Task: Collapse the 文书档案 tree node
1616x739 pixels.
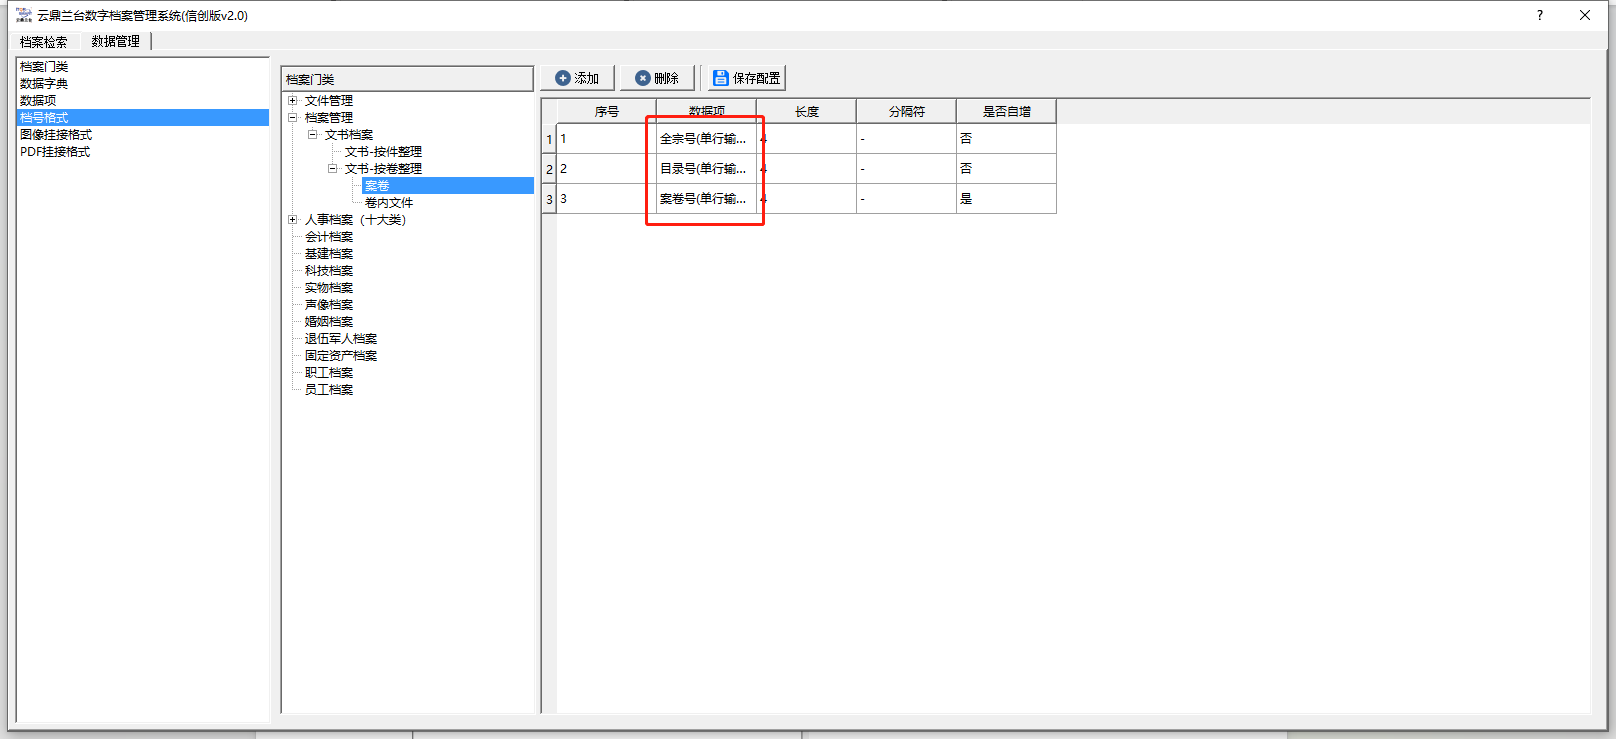Action: (312, 135)
